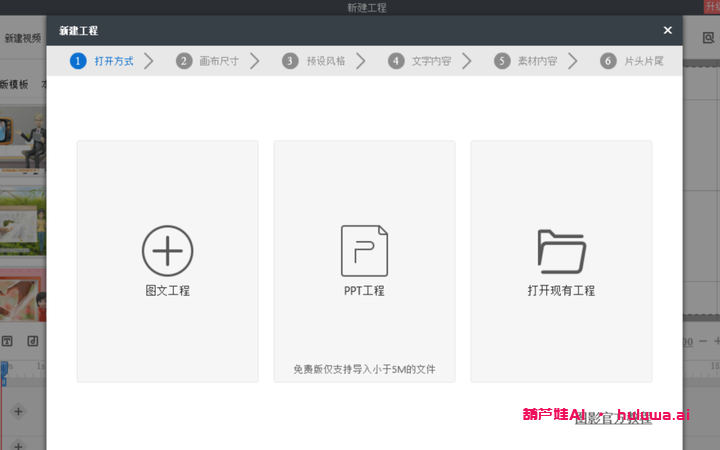Viewport: 720px width, 450px height.
Task: Select step 1 打开方式 in the wizard
Action: (x=112, y=61)
